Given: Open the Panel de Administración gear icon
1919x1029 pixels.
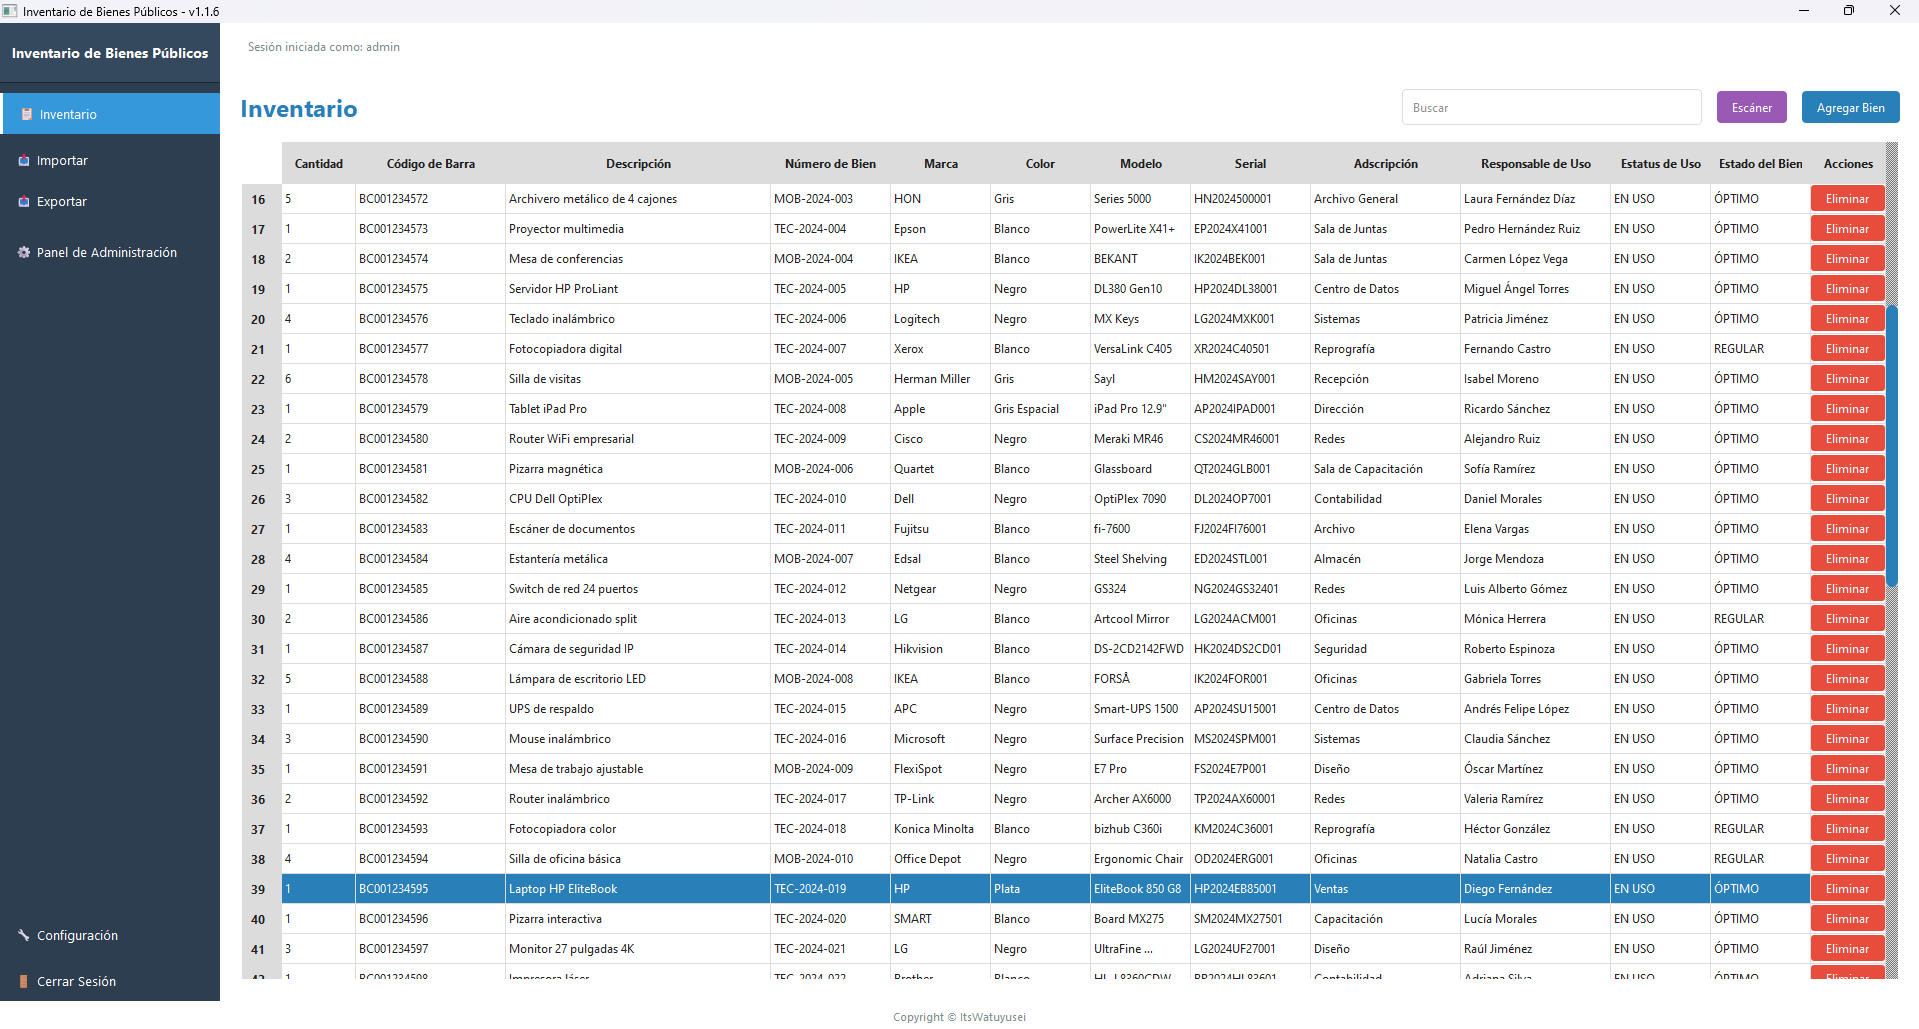Looking at the screenshot, I should pyautogui.click(x=23, y=252).
